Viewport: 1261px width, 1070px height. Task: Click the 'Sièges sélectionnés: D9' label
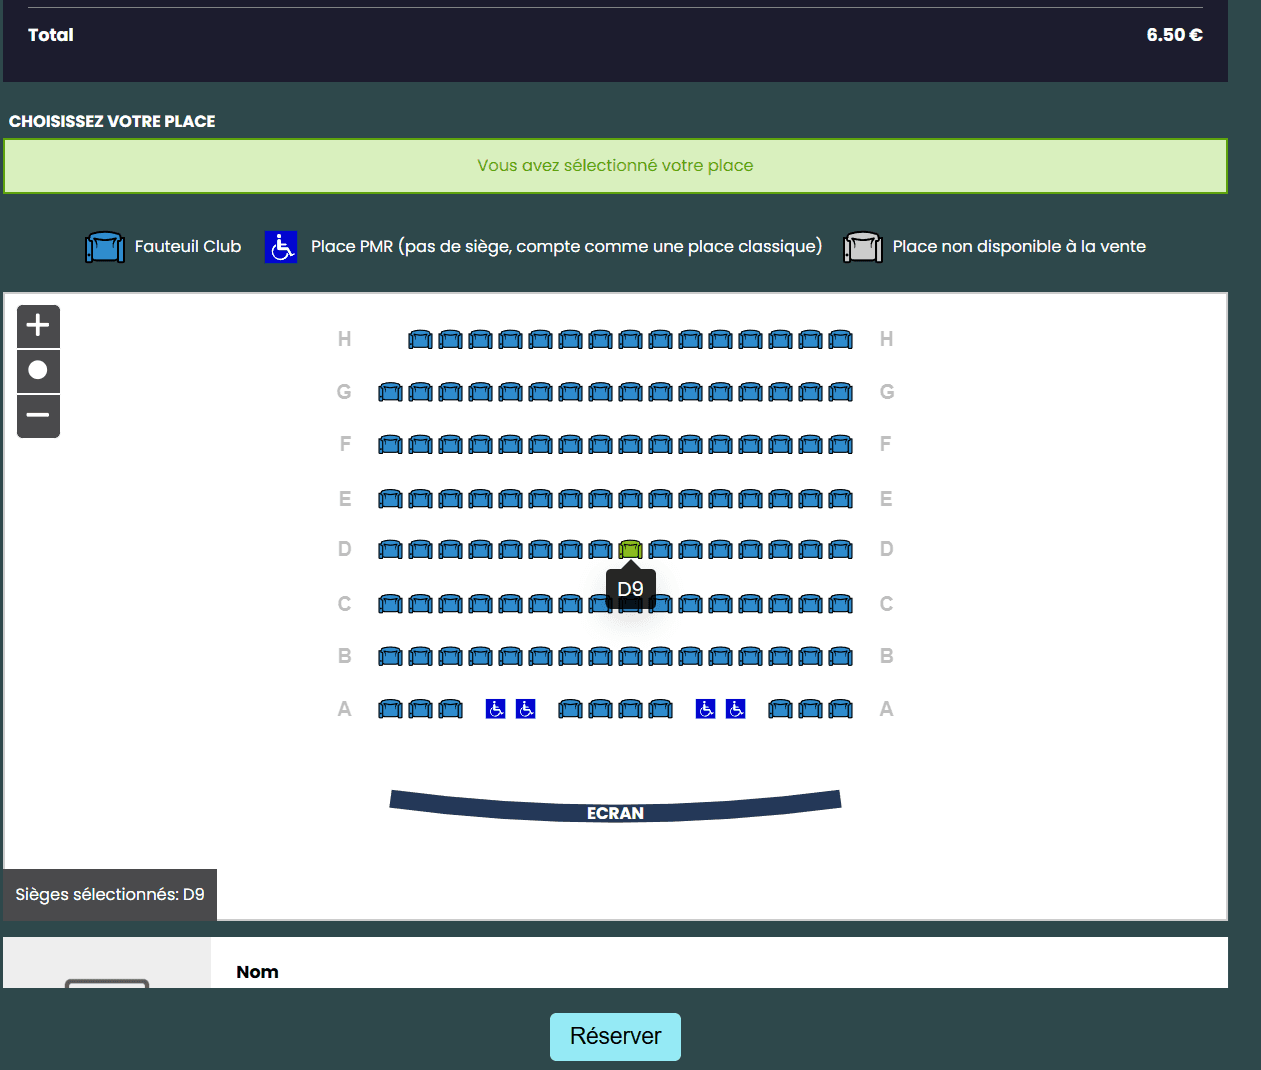(110, 894)
